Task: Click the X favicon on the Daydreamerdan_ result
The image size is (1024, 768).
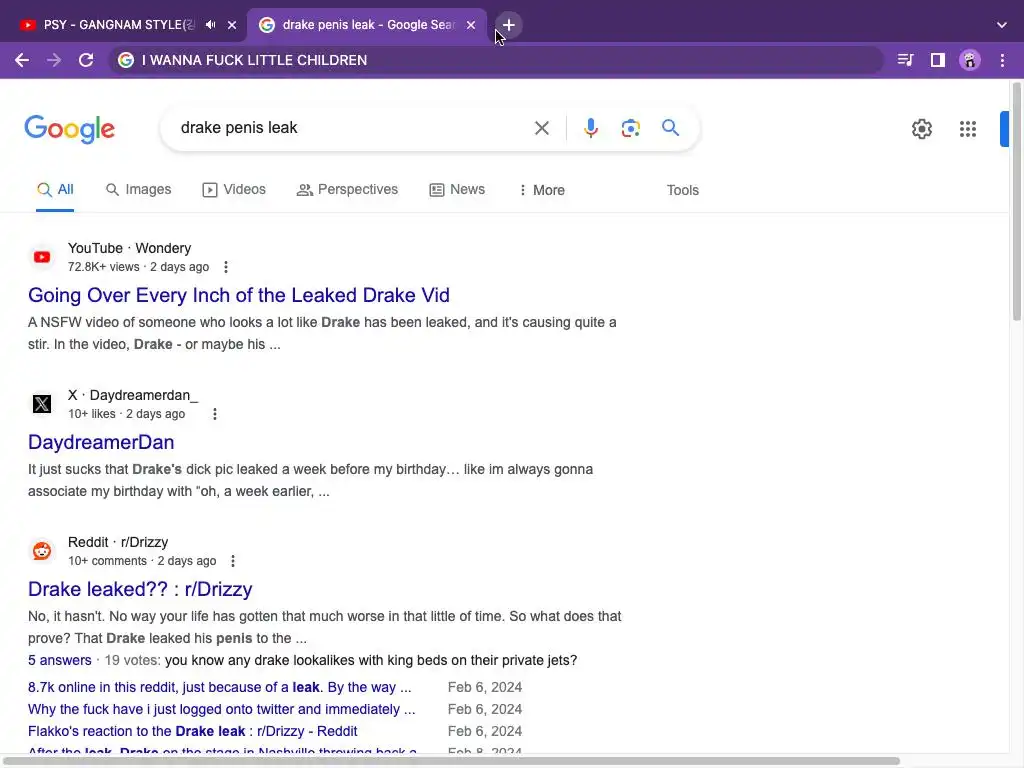Action: point(42,404)
